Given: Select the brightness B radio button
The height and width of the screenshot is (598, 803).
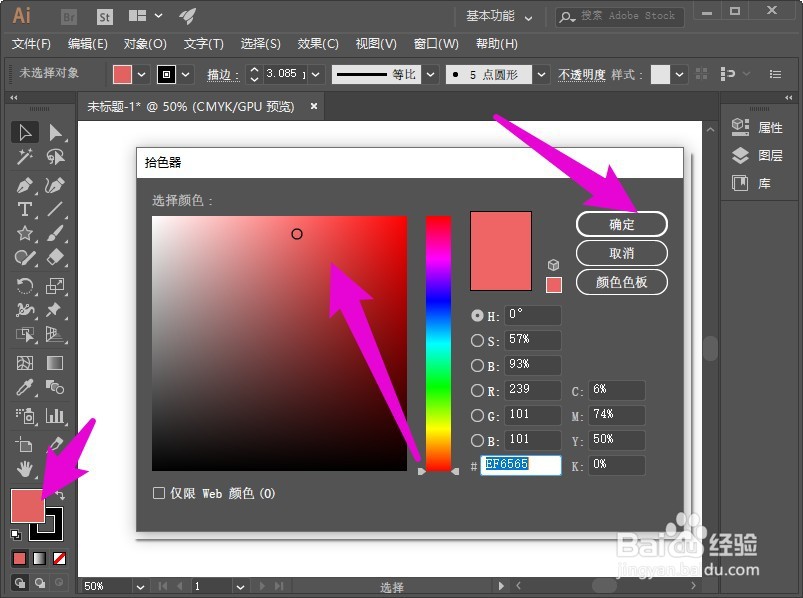Looking at the screenshot, I should point(477,365).
